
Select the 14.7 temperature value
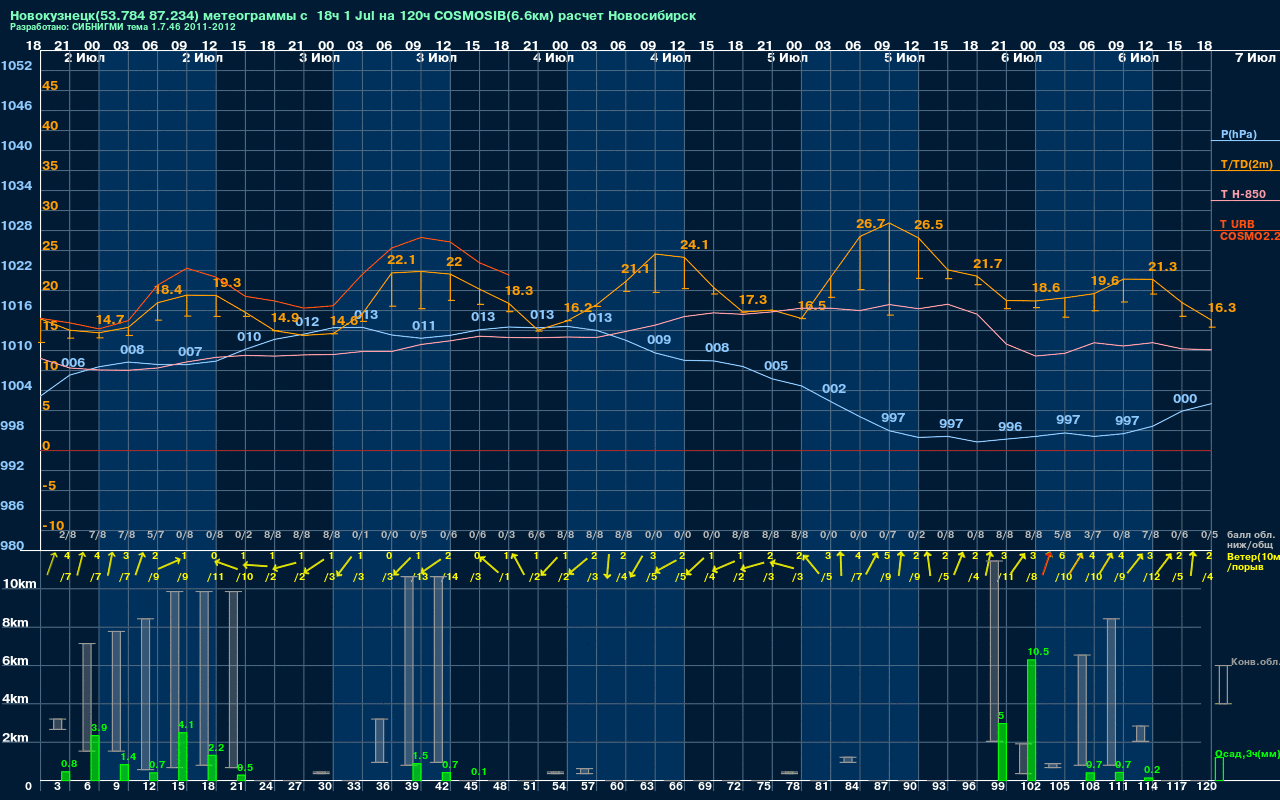110,320
